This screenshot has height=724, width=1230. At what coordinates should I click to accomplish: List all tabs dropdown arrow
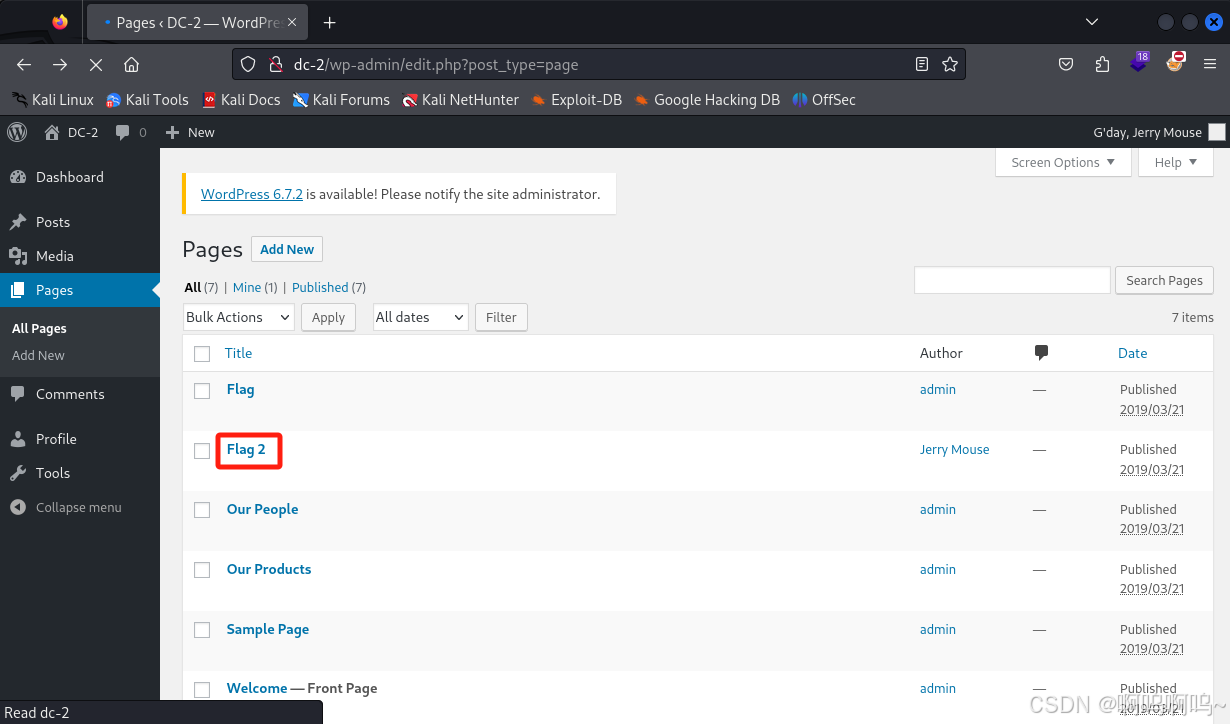tap(1092, 22)
